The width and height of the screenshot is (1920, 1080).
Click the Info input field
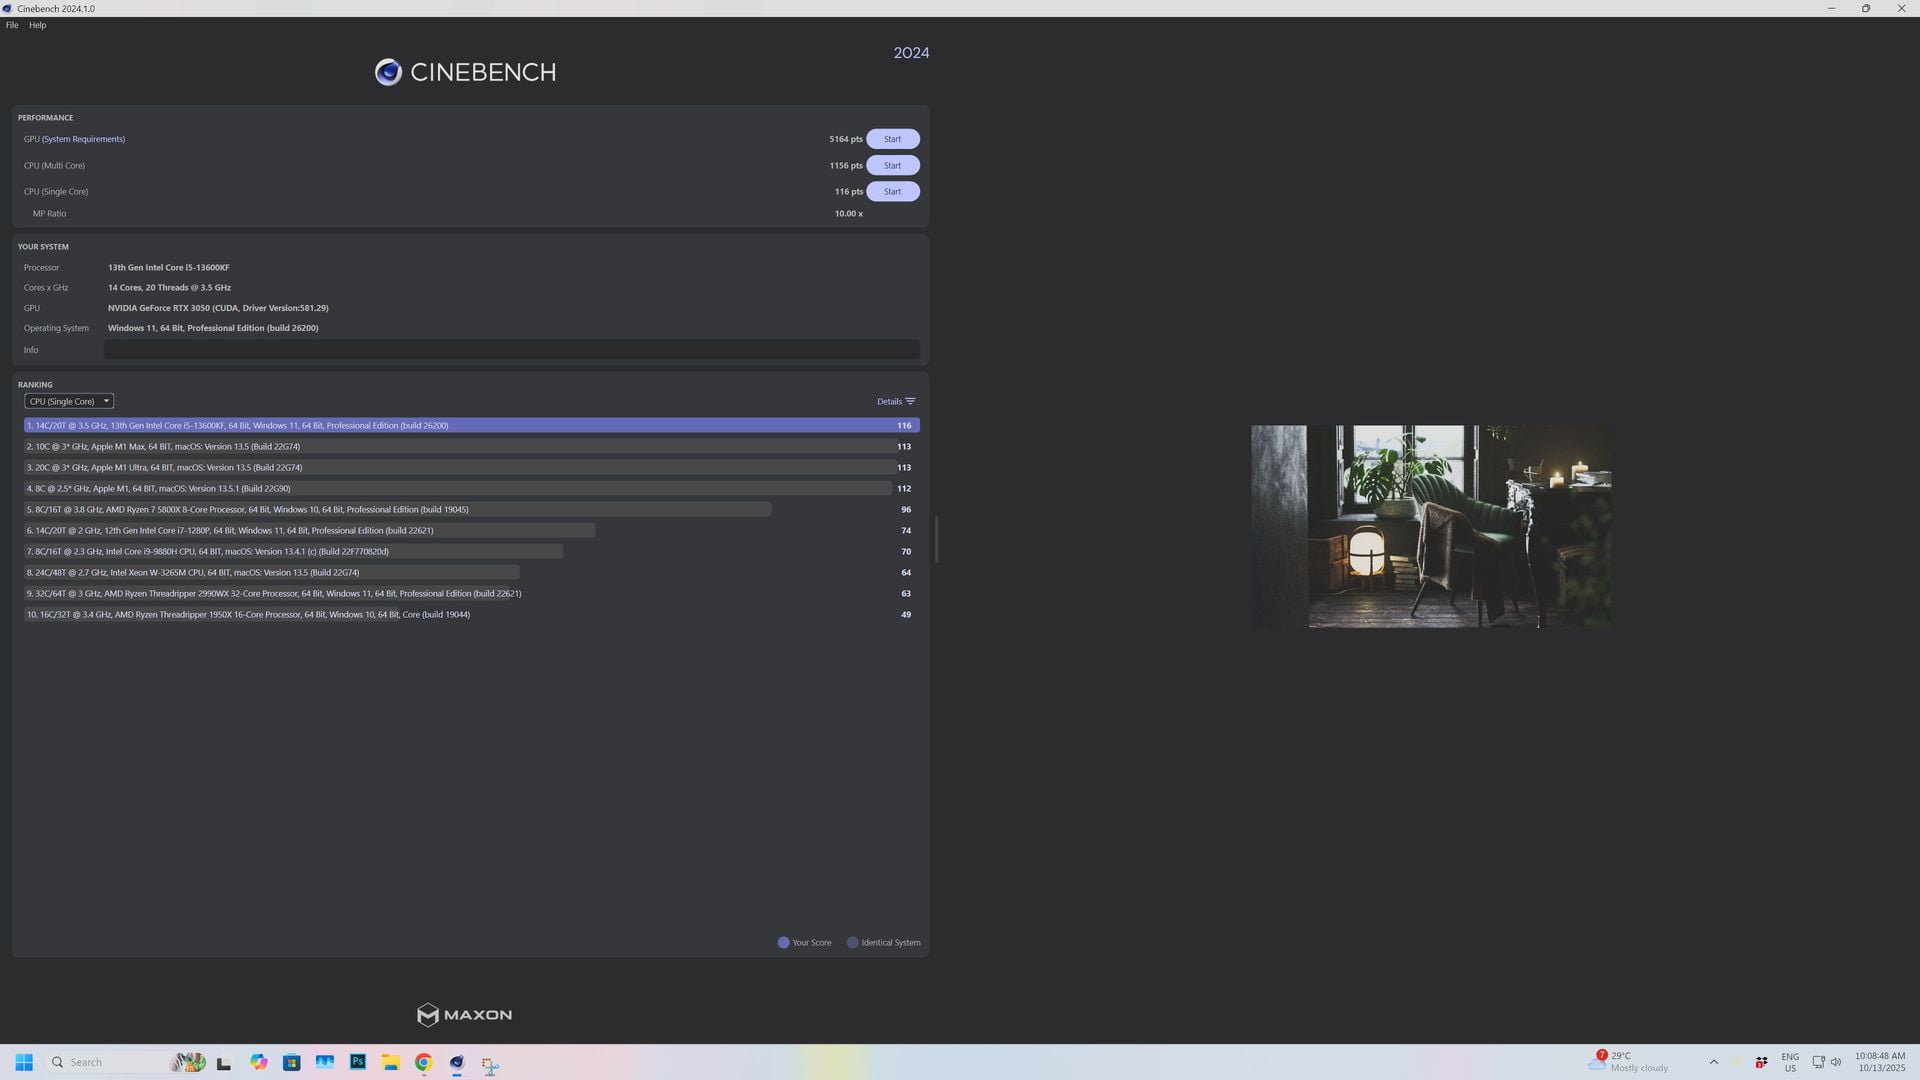coord(511,350)
